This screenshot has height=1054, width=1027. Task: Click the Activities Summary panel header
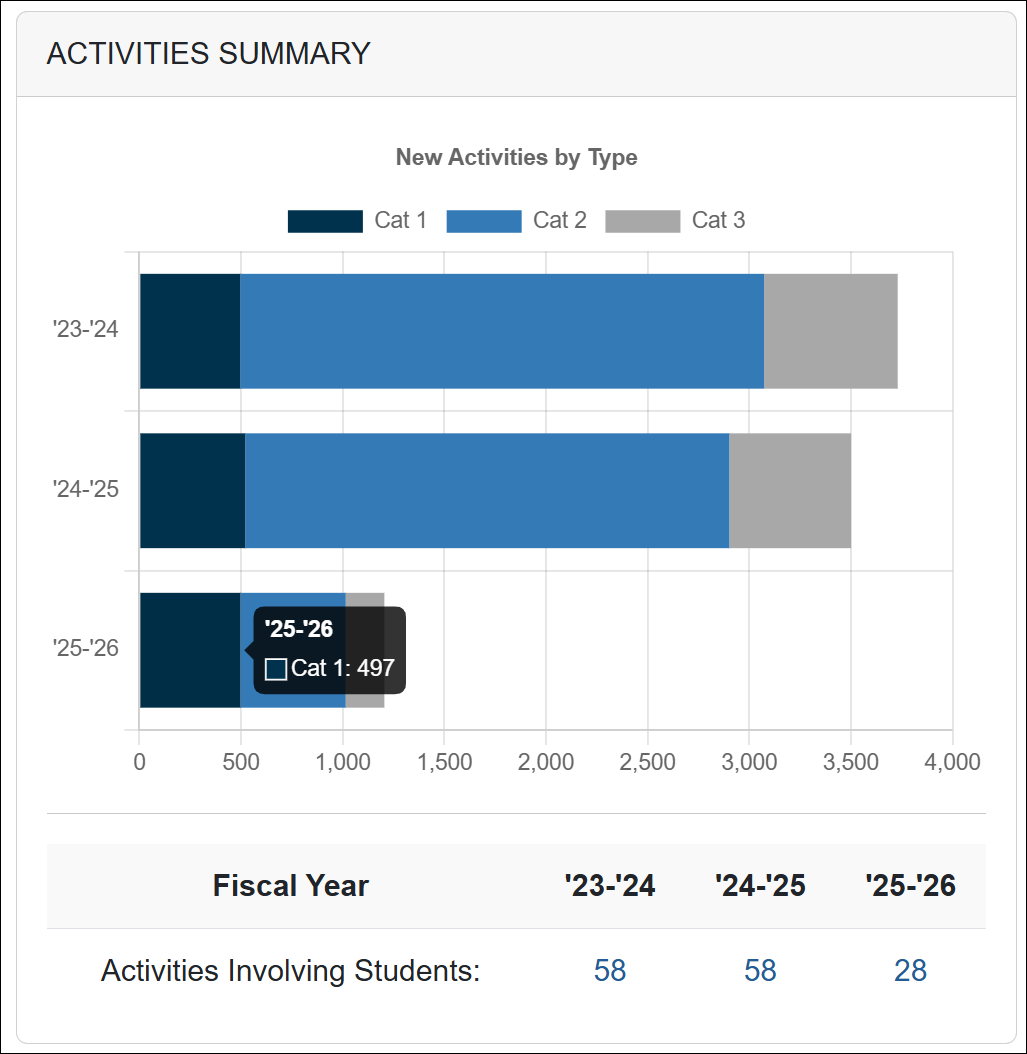208,54
